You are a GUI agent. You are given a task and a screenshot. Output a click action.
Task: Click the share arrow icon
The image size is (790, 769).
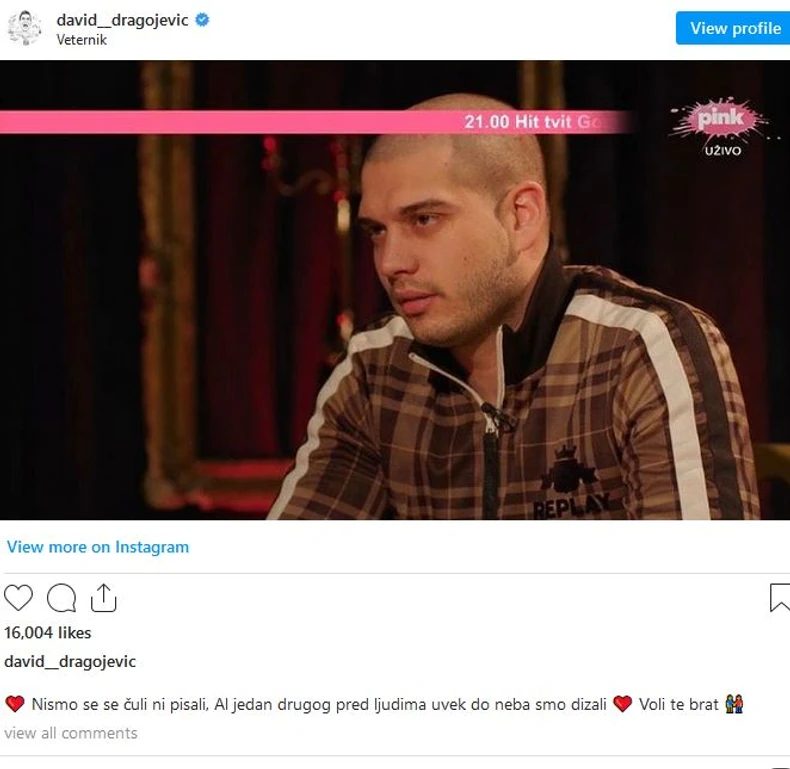click(x=103, y=598)
